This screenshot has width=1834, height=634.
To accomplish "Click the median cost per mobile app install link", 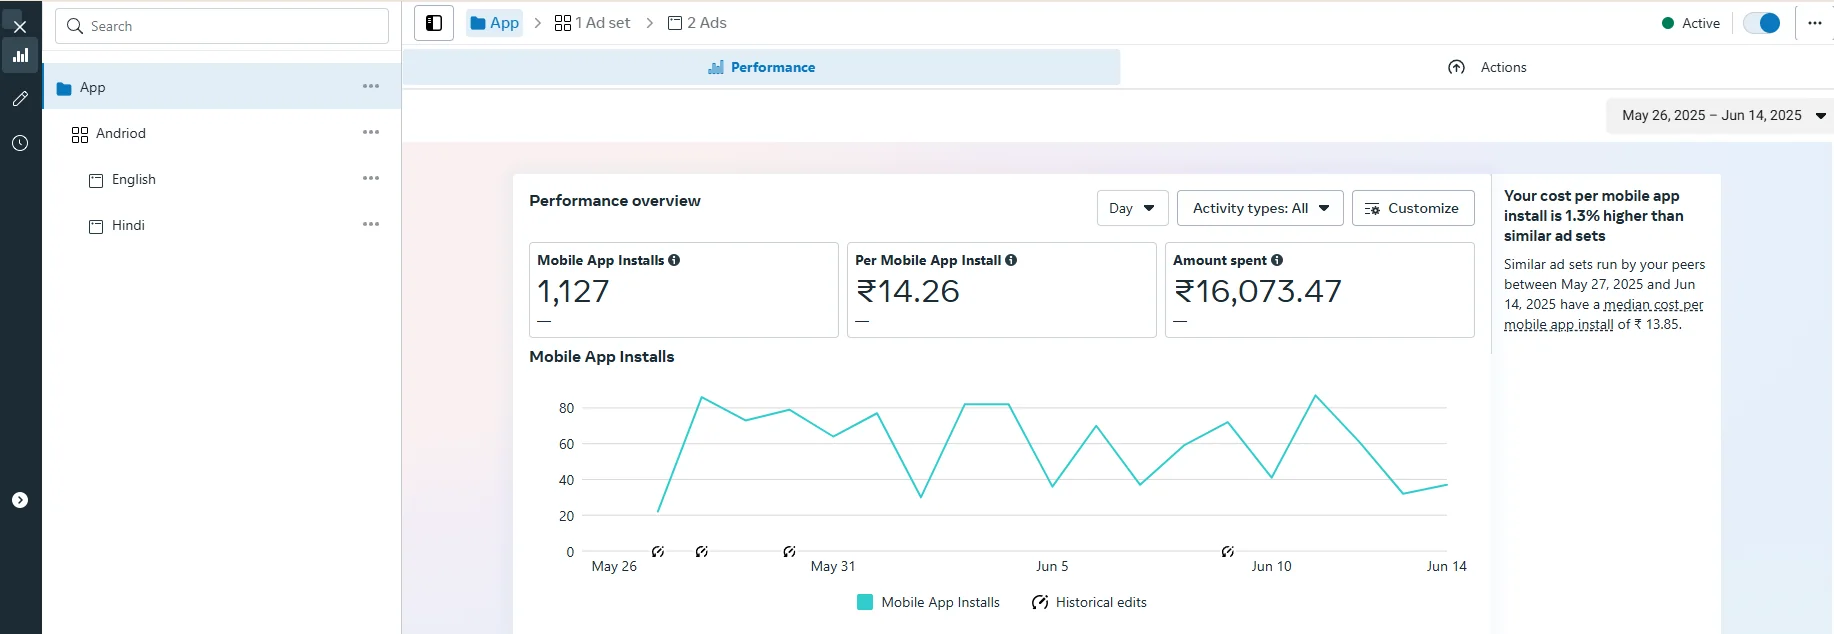I will (1603, 314).
